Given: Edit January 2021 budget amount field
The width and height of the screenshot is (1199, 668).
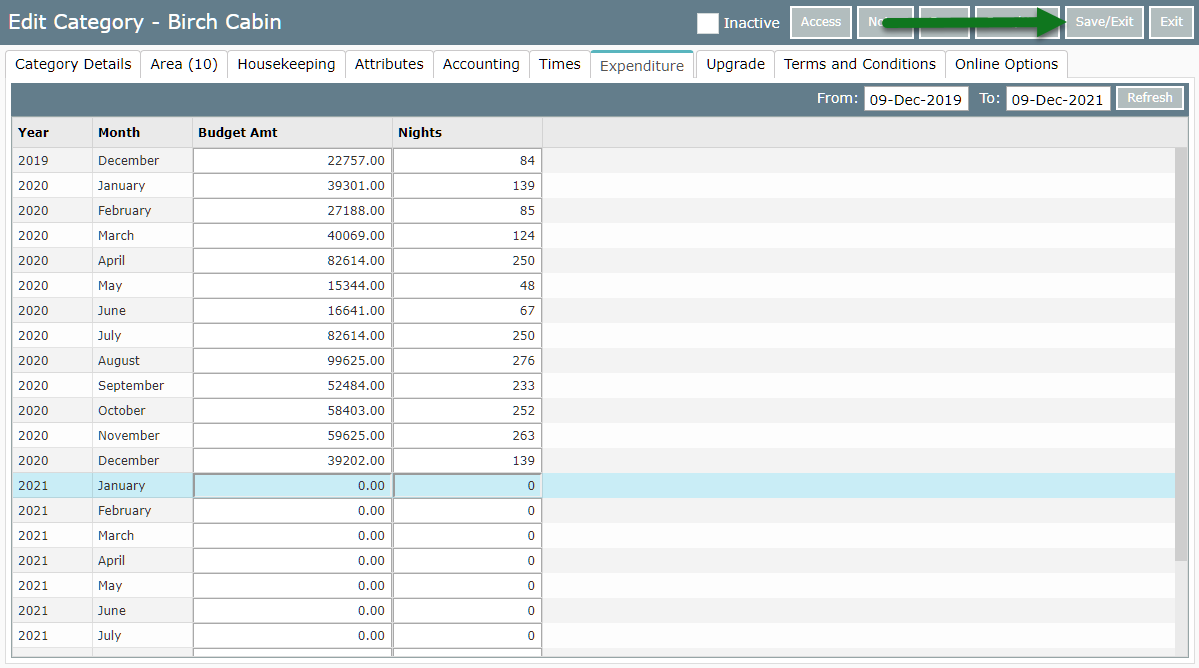Looking at the screenshot, I should [293, 486].
